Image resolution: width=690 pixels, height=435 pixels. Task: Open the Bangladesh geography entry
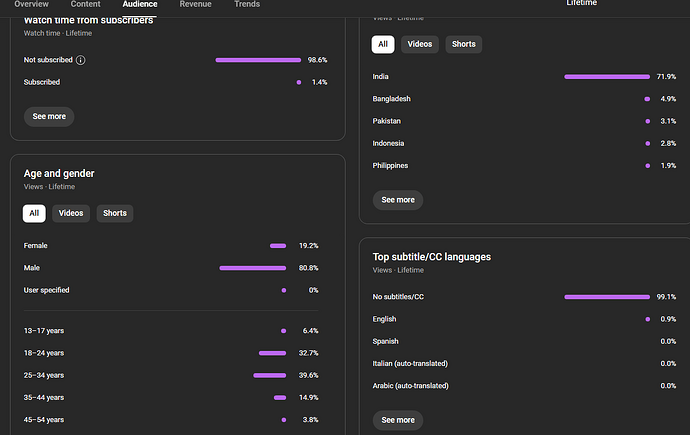(391, 99)
